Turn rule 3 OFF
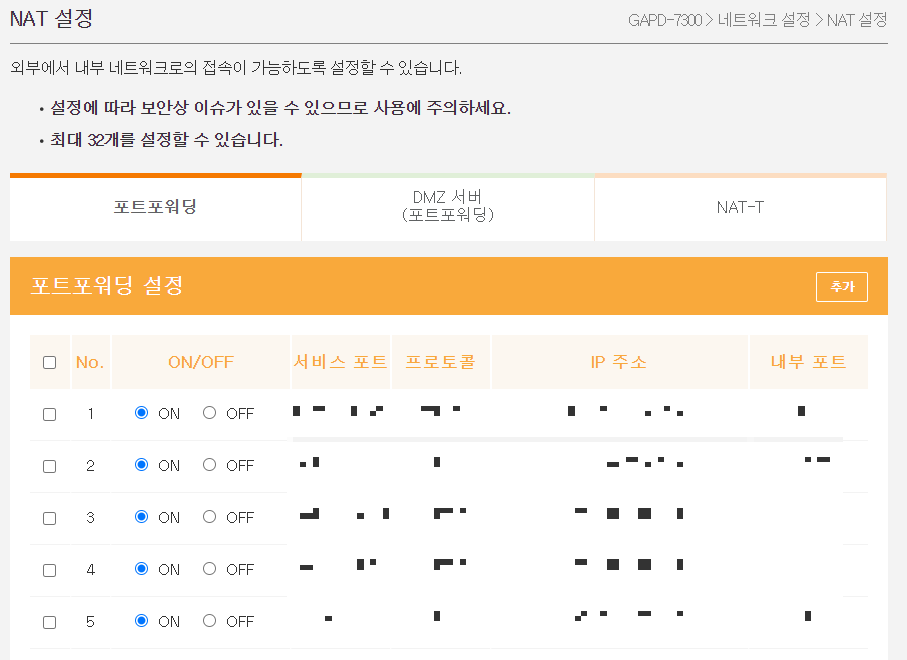907x660 pixels. (x=209, y=517)
